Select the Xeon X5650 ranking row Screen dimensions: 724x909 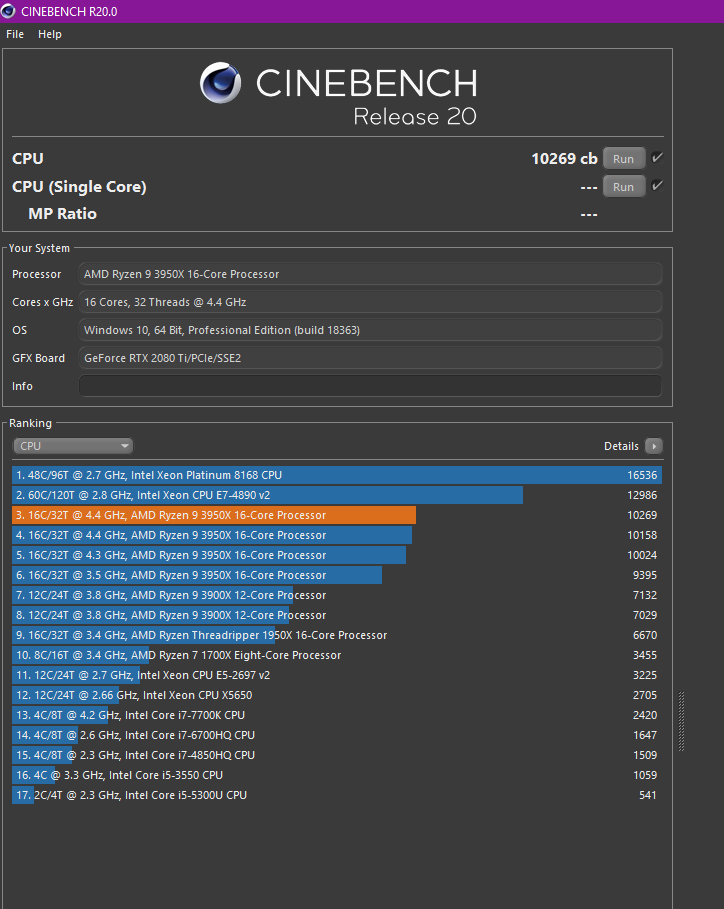click(337, 695)
